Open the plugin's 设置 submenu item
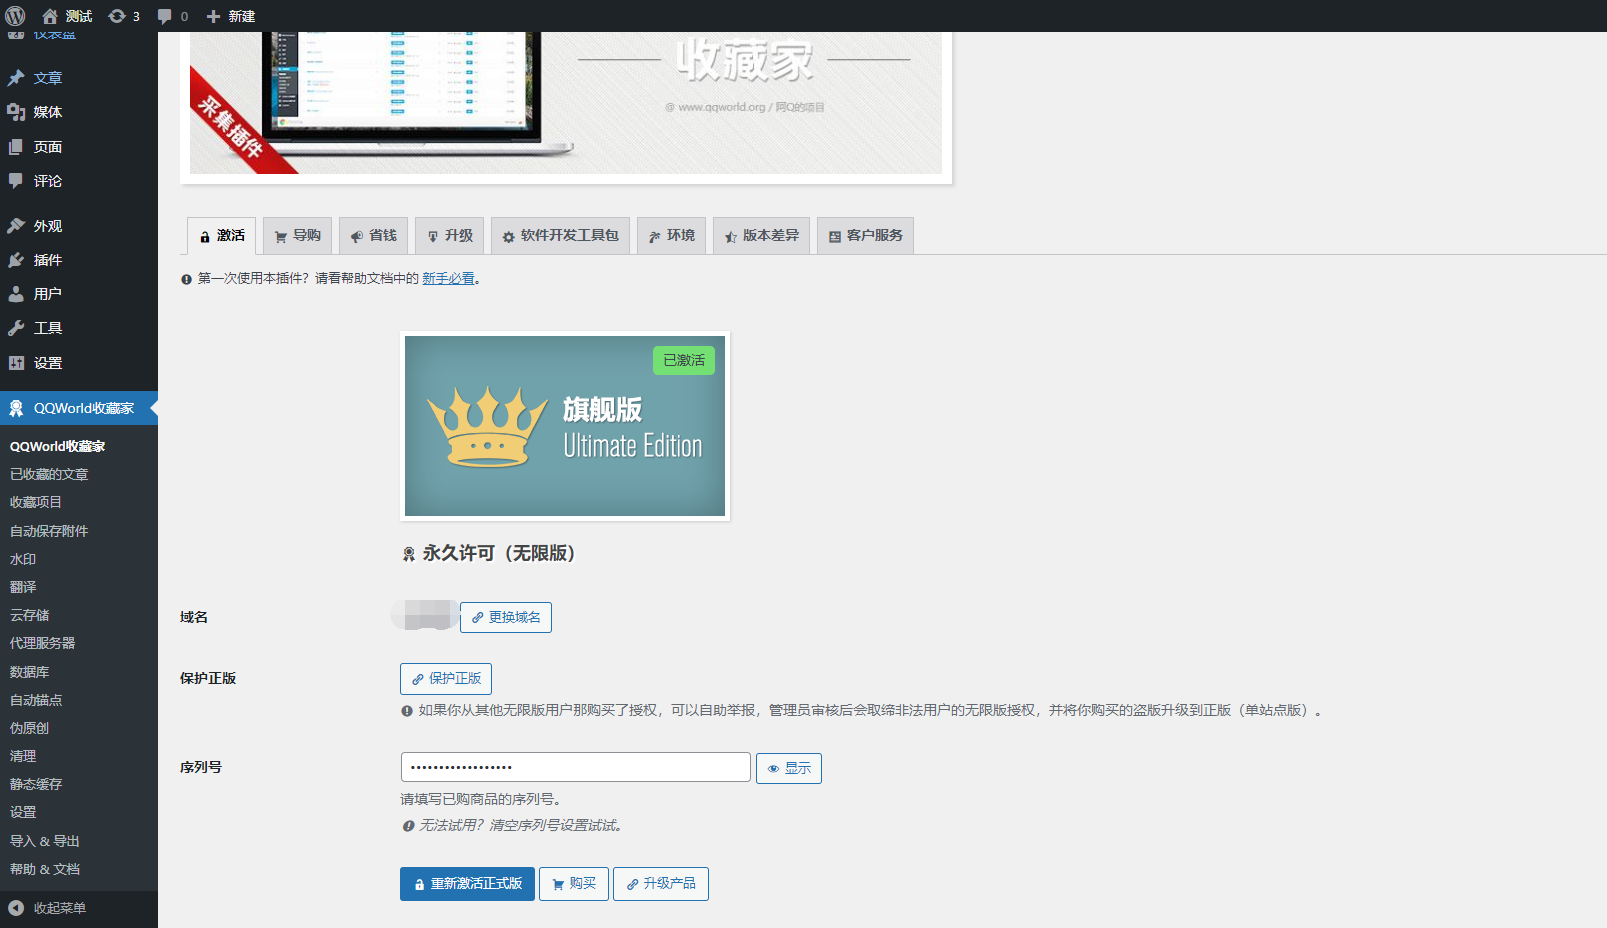 click(x=23, y=812)
